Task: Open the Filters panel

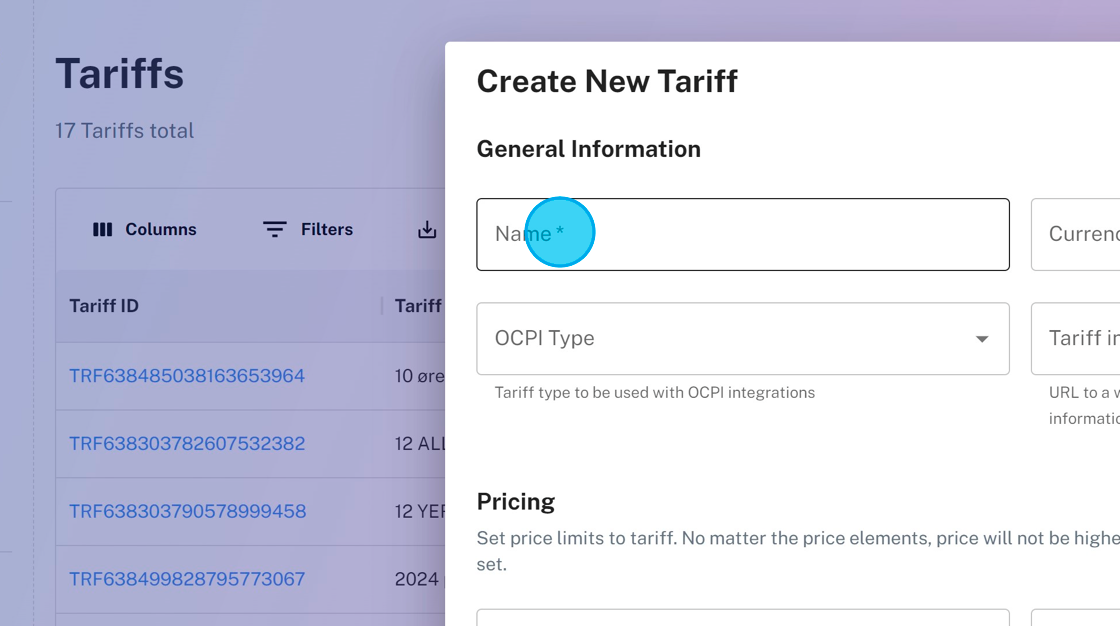Action: 307,230
